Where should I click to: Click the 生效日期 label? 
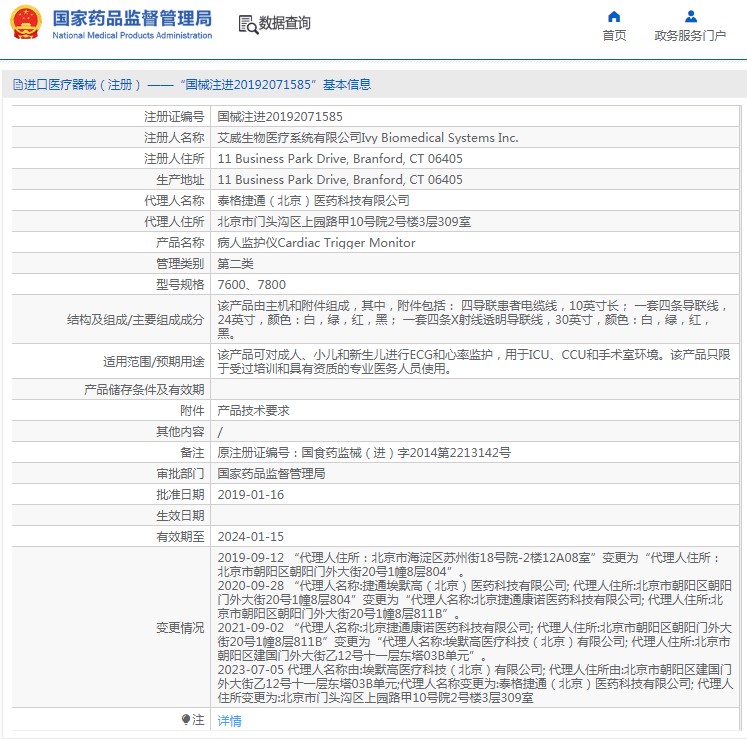(180, 516)
